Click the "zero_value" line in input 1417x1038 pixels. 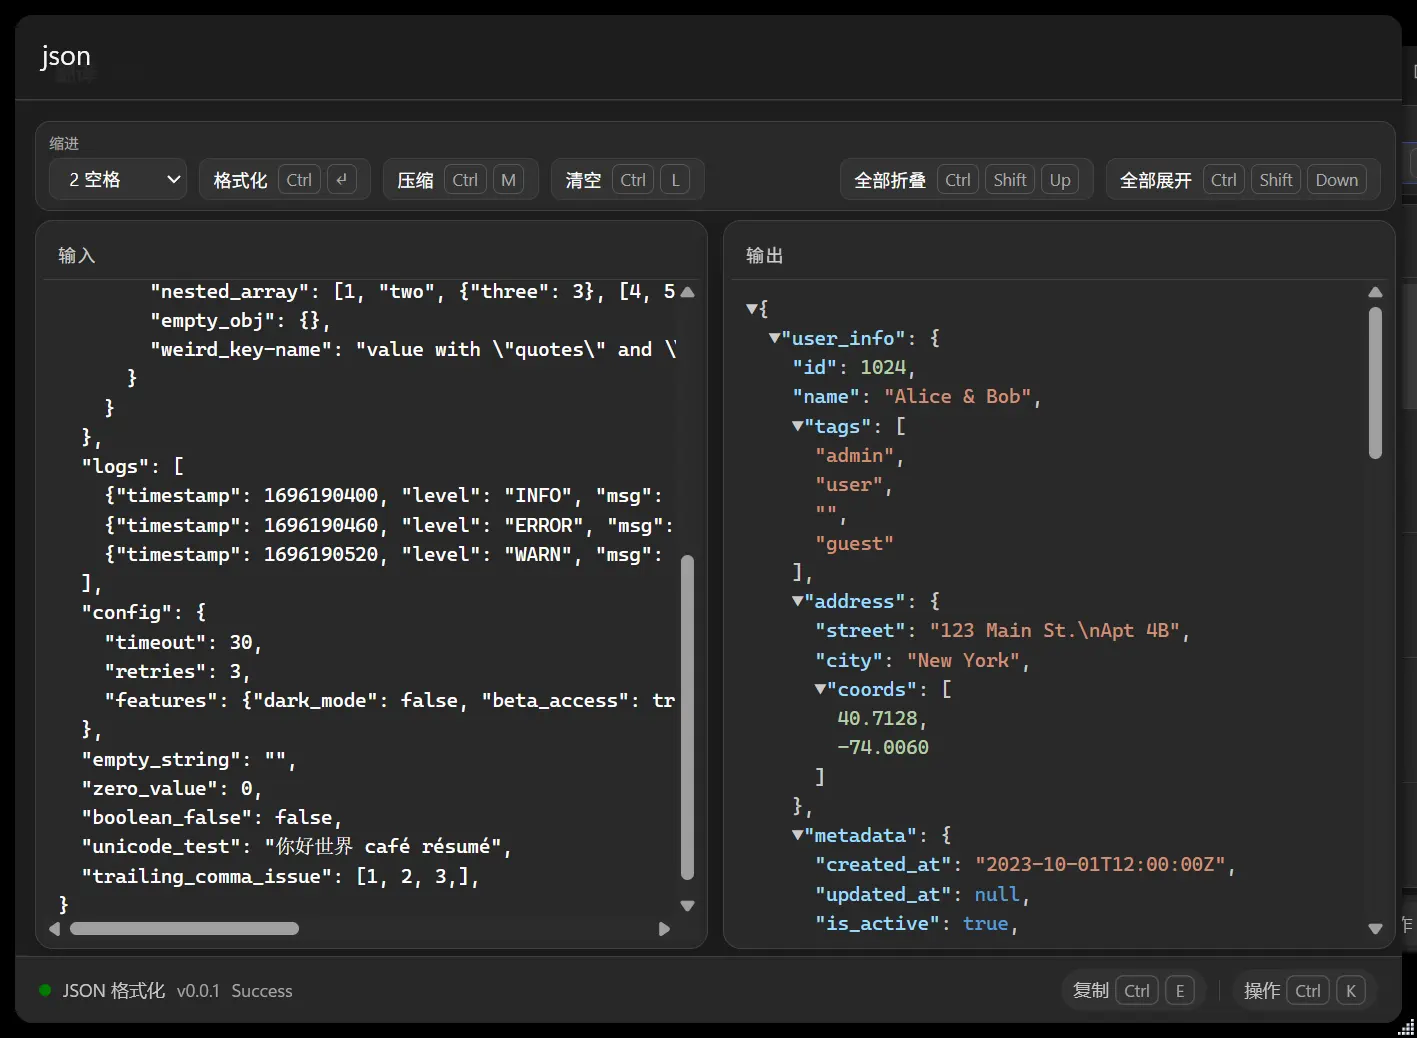[x=171, y=789]
